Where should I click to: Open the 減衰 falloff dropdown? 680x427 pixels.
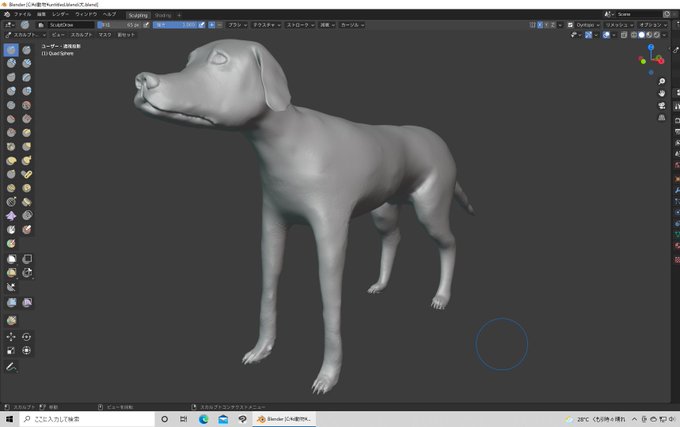coord(327,25)
